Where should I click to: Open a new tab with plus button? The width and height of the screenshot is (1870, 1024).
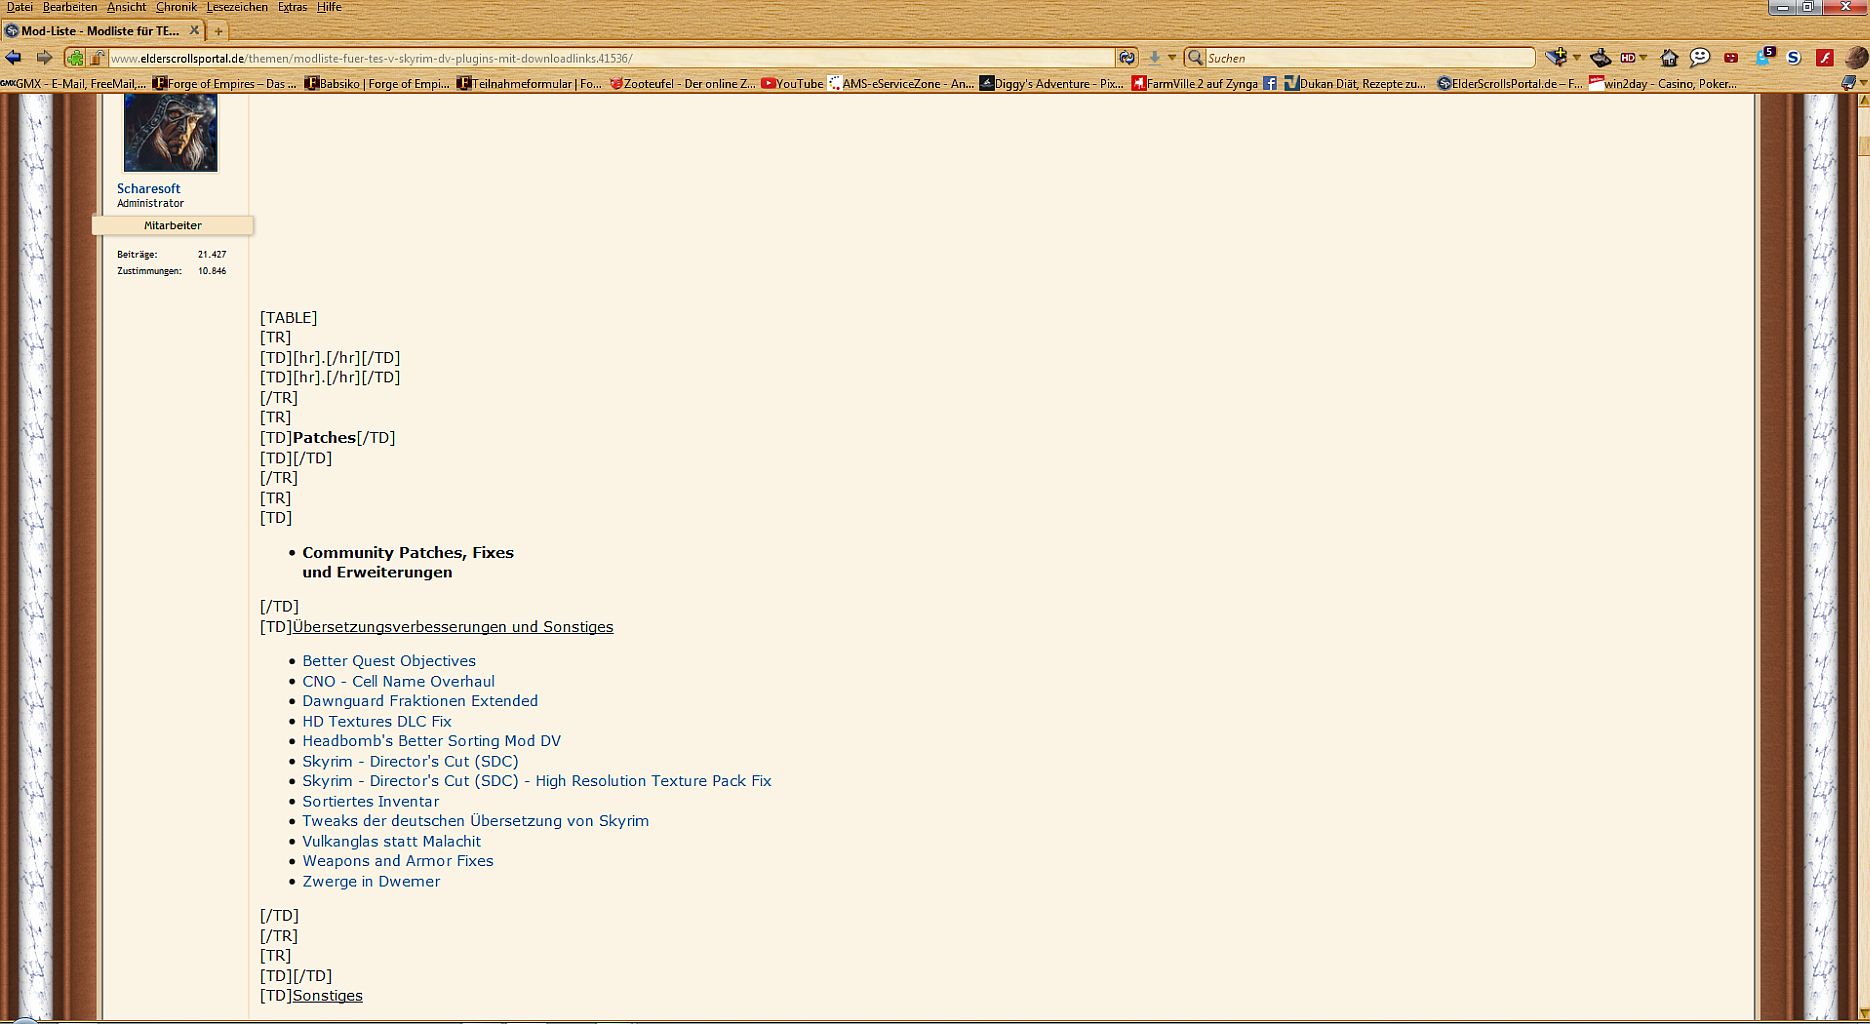218,31
